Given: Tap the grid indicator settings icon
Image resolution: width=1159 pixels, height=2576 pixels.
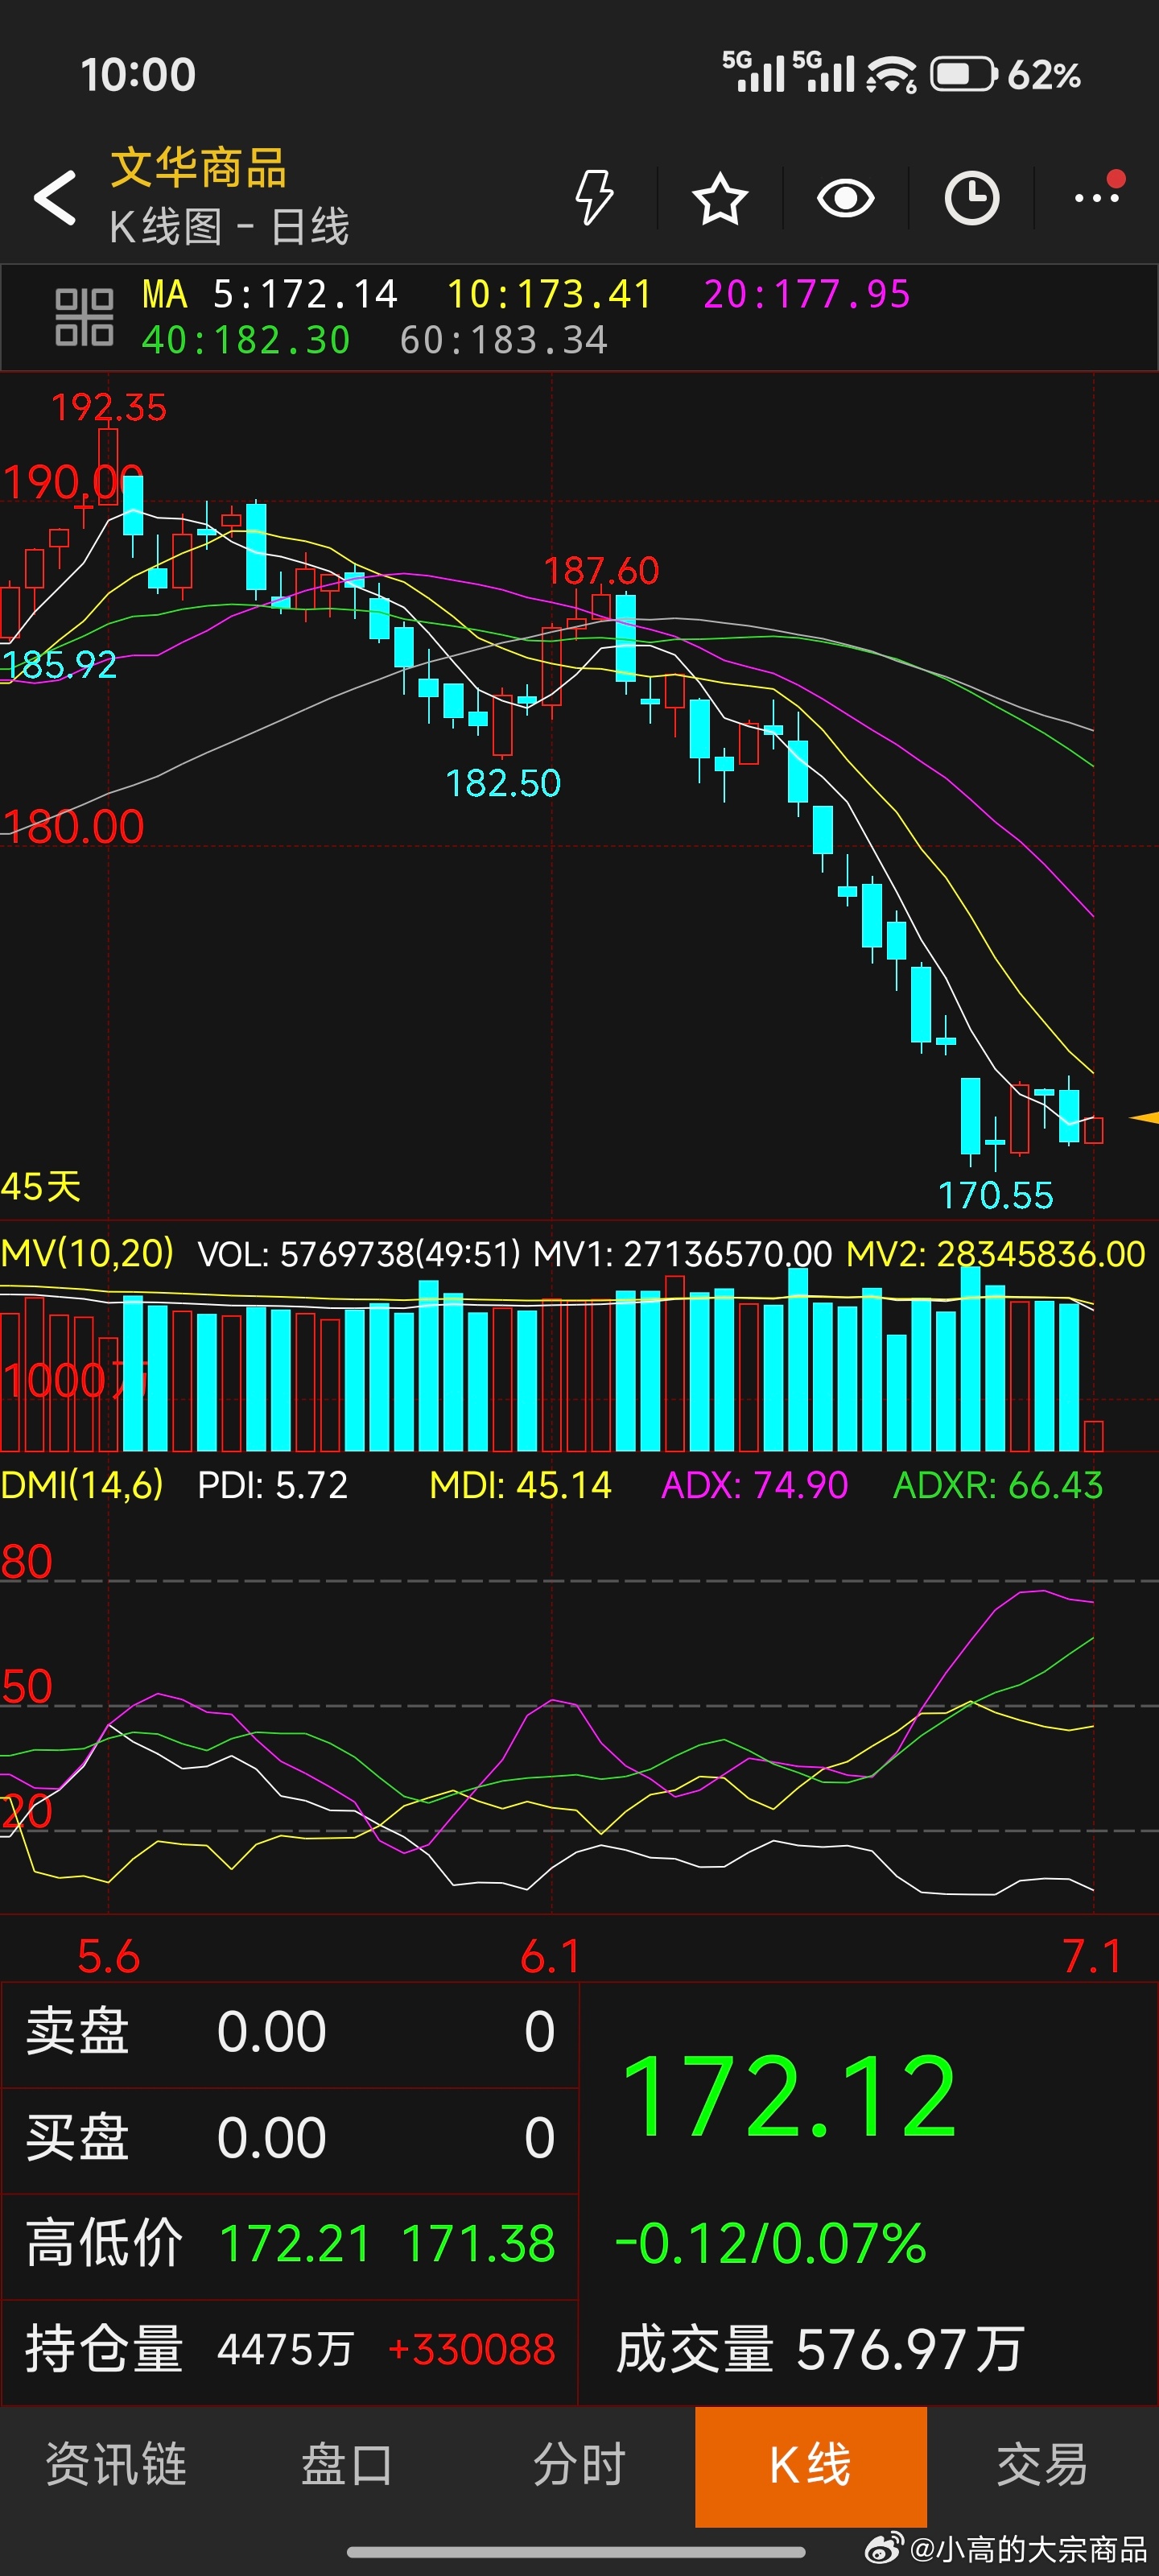Looking at the screenshot, I should pos(84,317).
